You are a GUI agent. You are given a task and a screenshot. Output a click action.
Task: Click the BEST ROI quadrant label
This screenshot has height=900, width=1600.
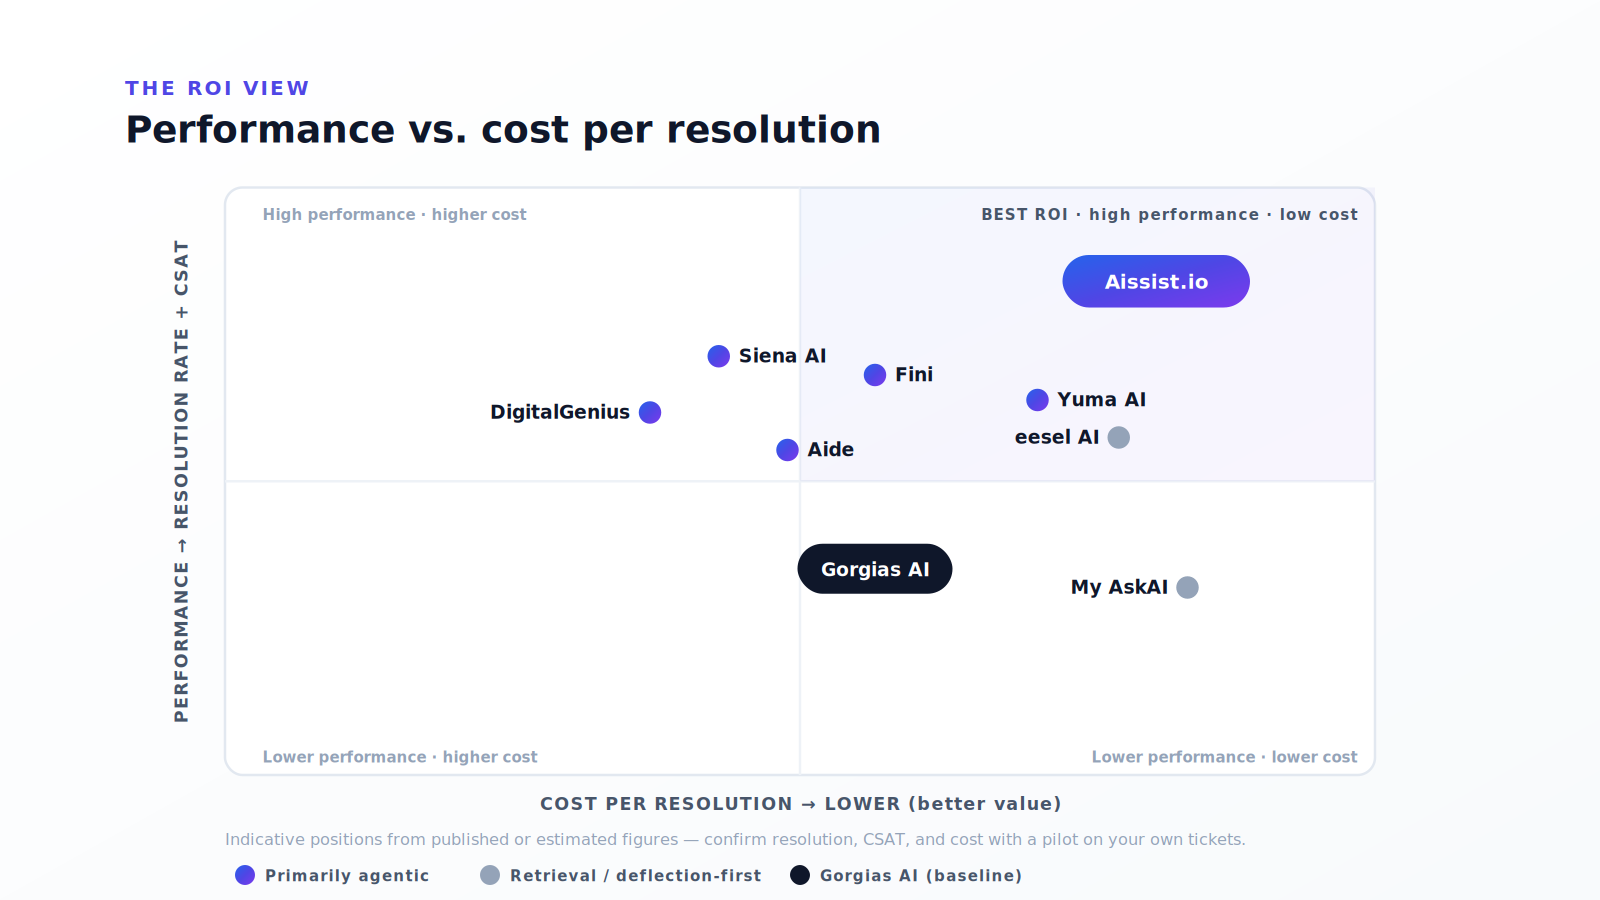click(x=1169, y=214)
